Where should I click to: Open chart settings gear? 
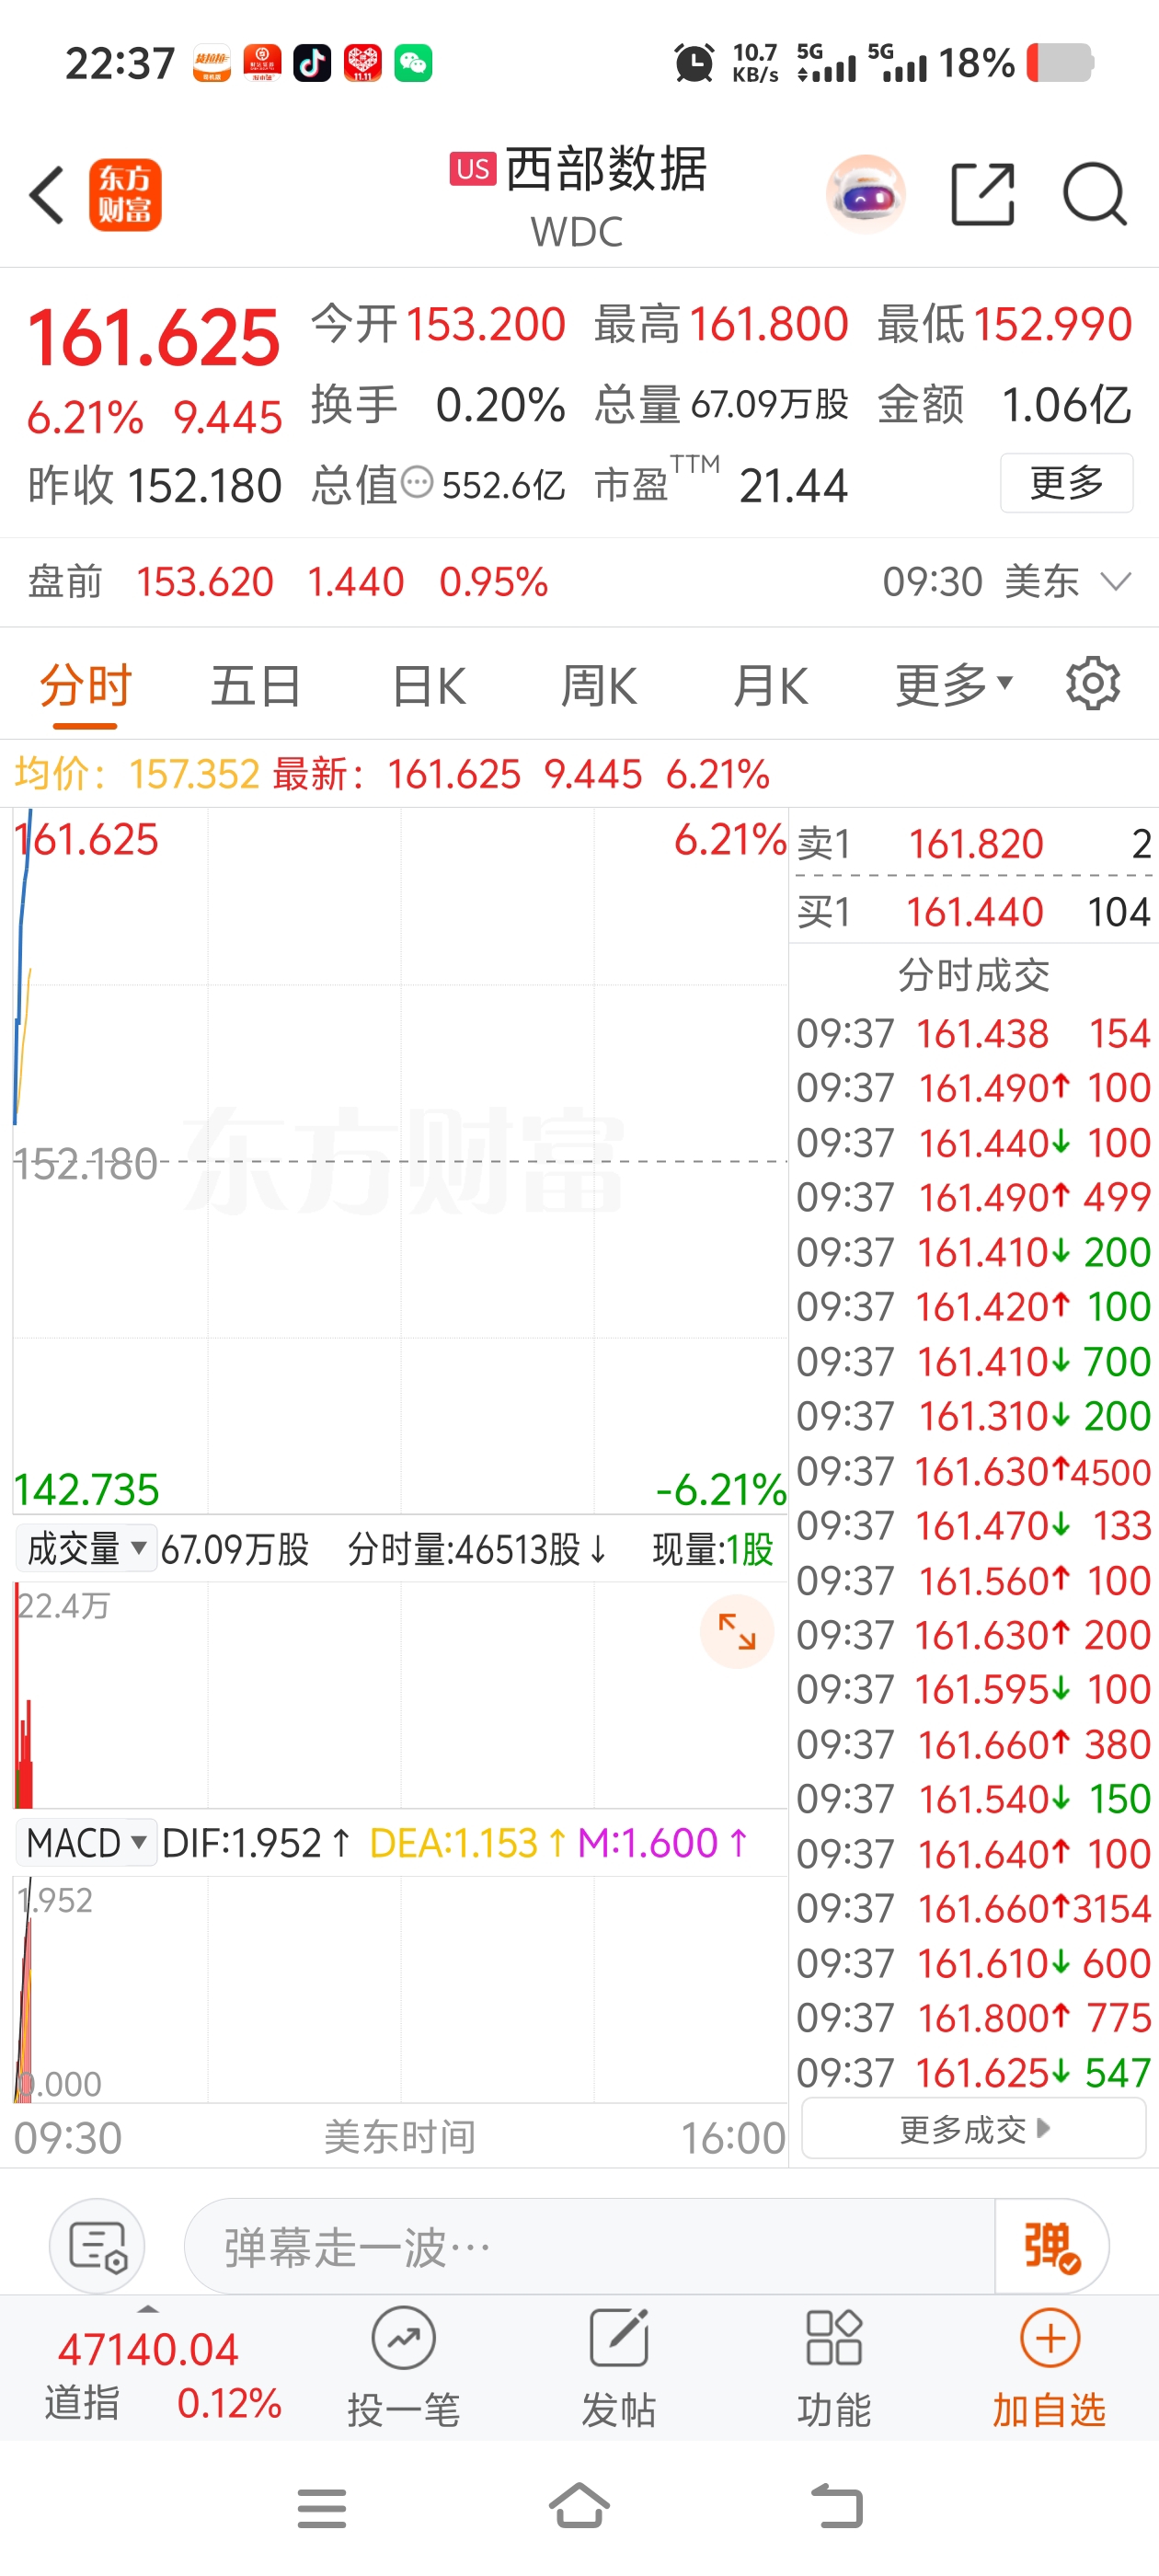(1092, 684)
